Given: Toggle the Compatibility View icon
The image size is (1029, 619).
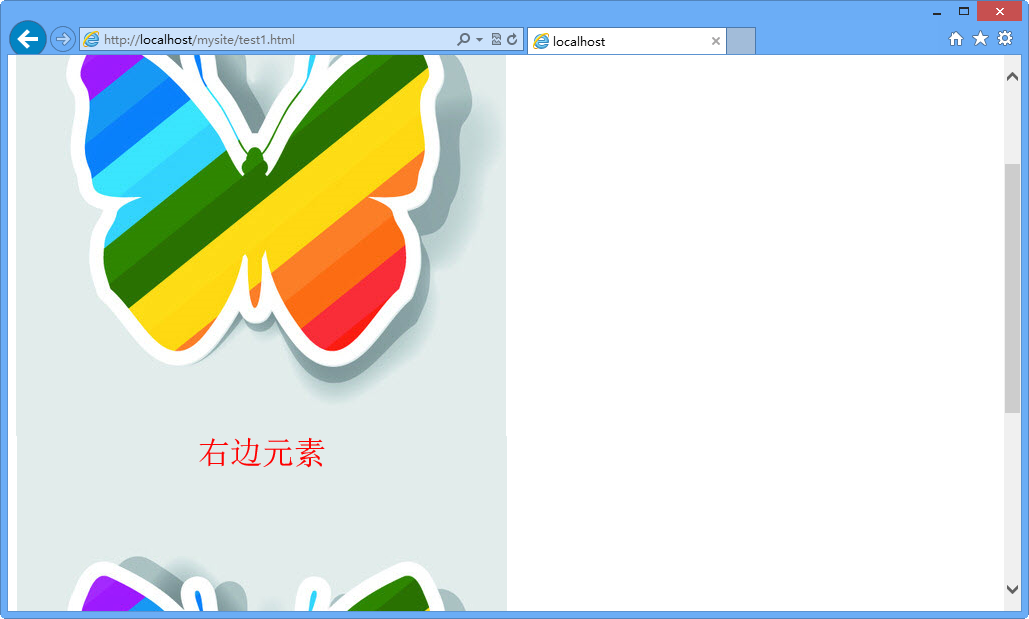Looking at the screenshot, I should coord(496,40).
